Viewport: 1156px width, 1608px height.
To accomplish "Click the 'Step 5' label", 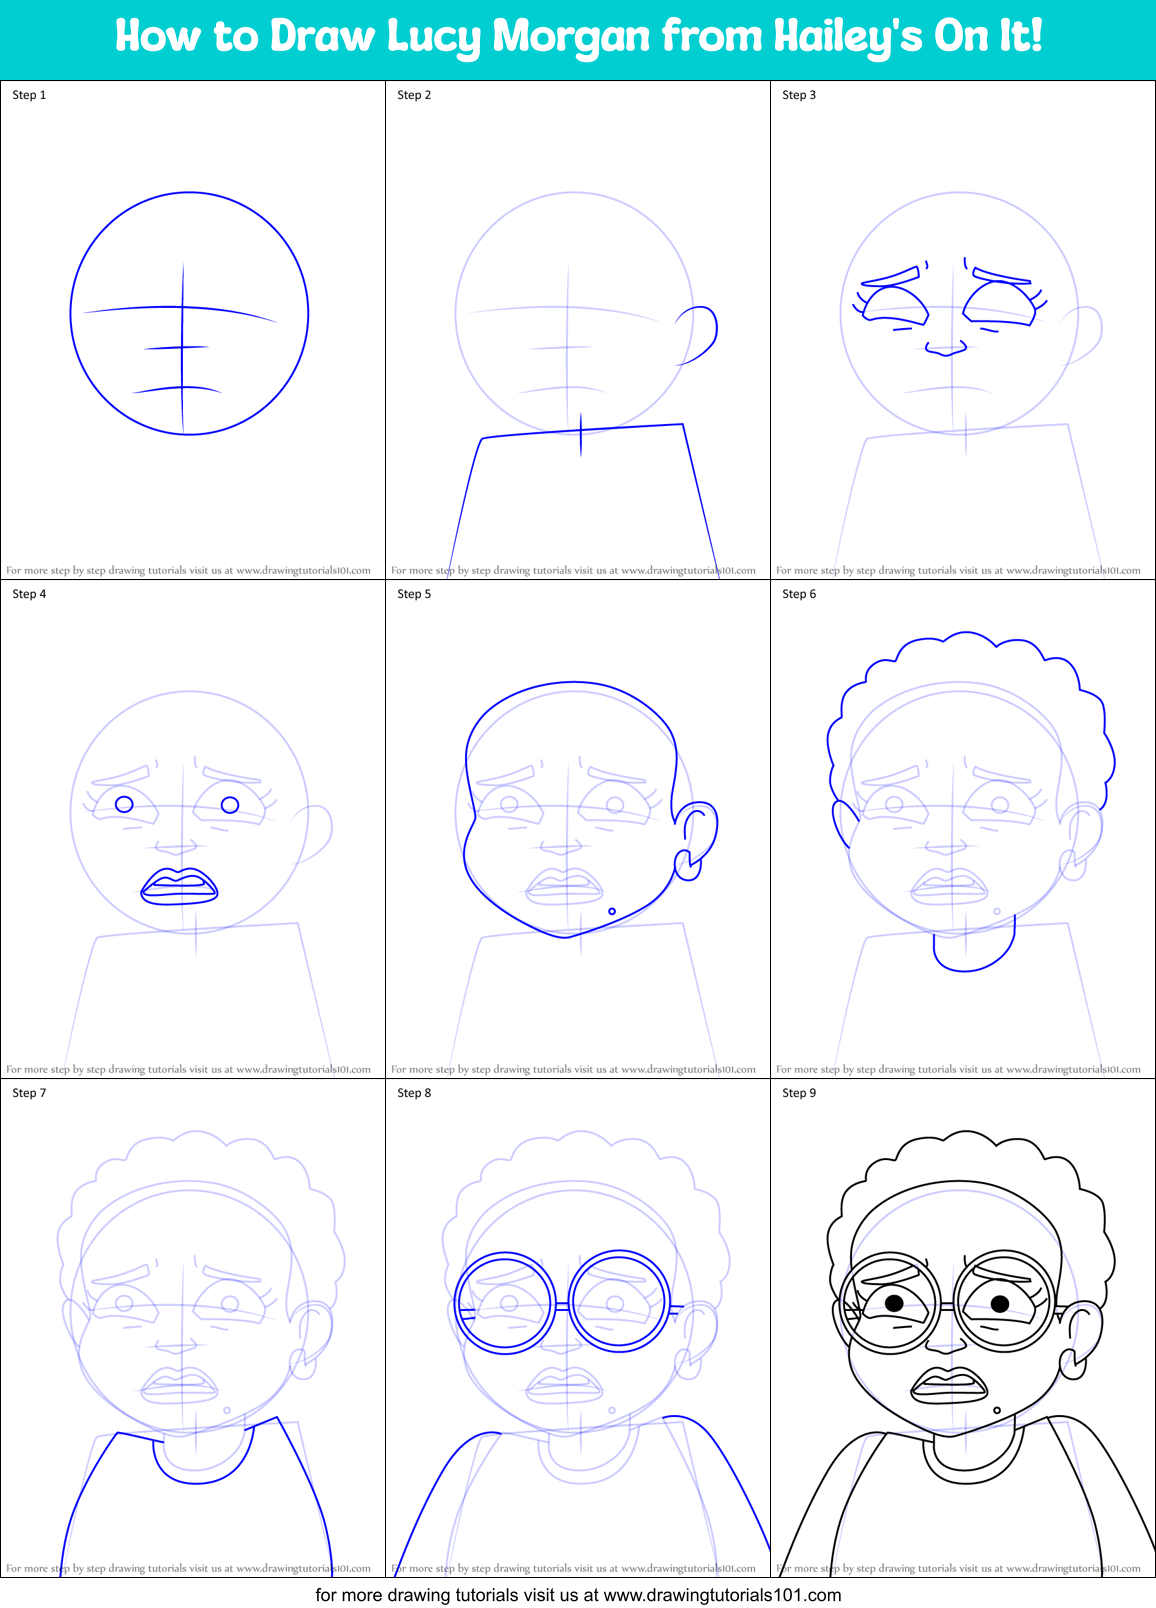I will click(414, 594).
